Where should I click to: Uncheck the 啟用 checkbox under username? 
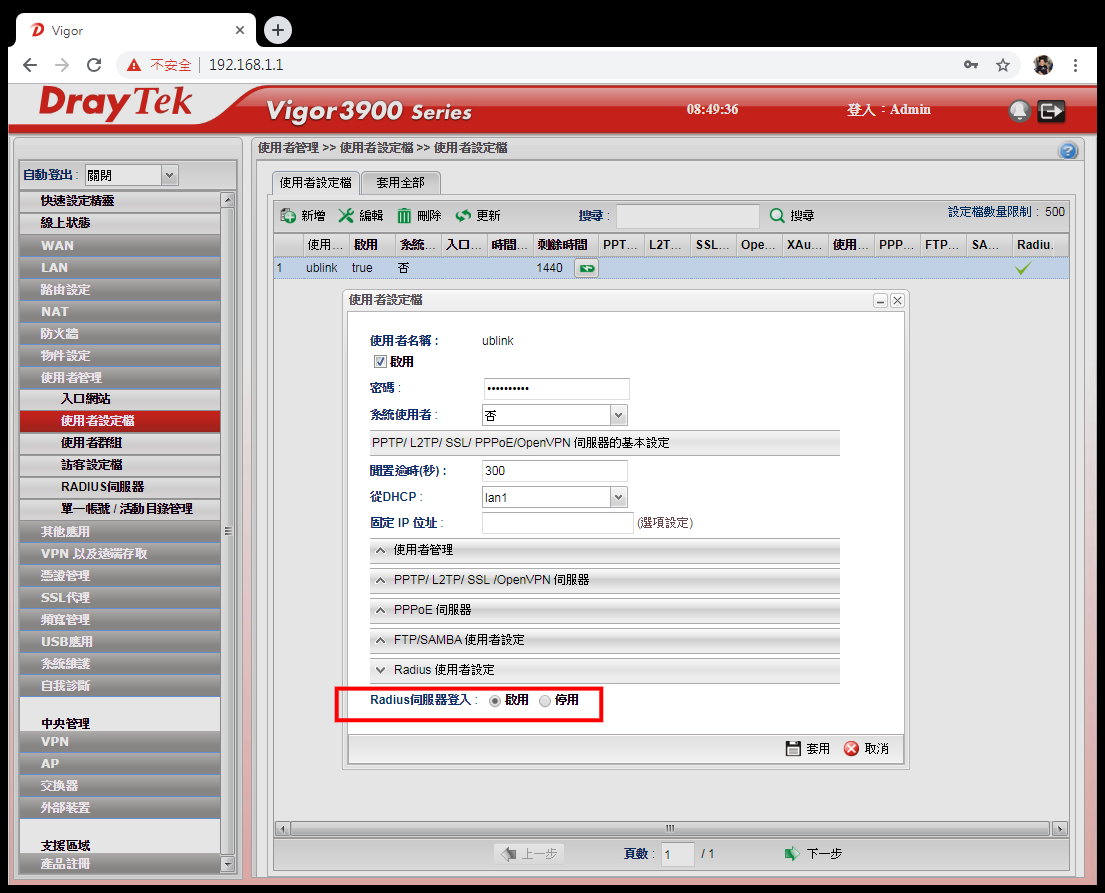pyautogui.click(x=380, y=362)
